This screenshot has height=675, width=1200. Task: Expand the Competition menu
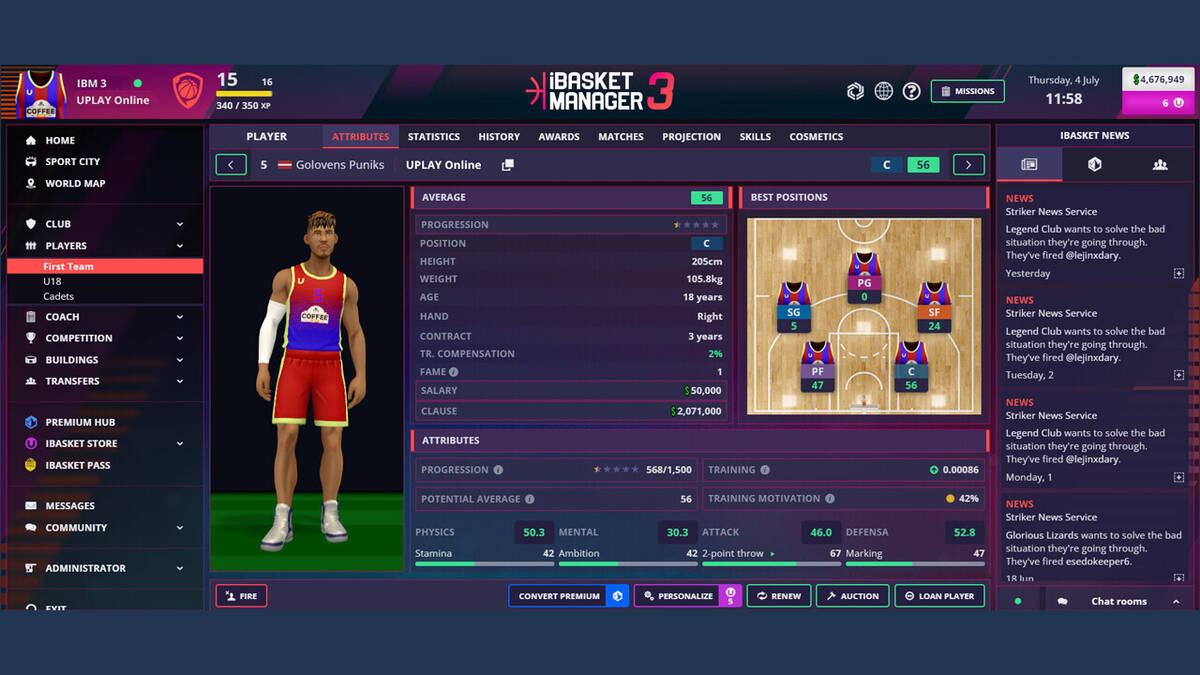coord(105,338)
